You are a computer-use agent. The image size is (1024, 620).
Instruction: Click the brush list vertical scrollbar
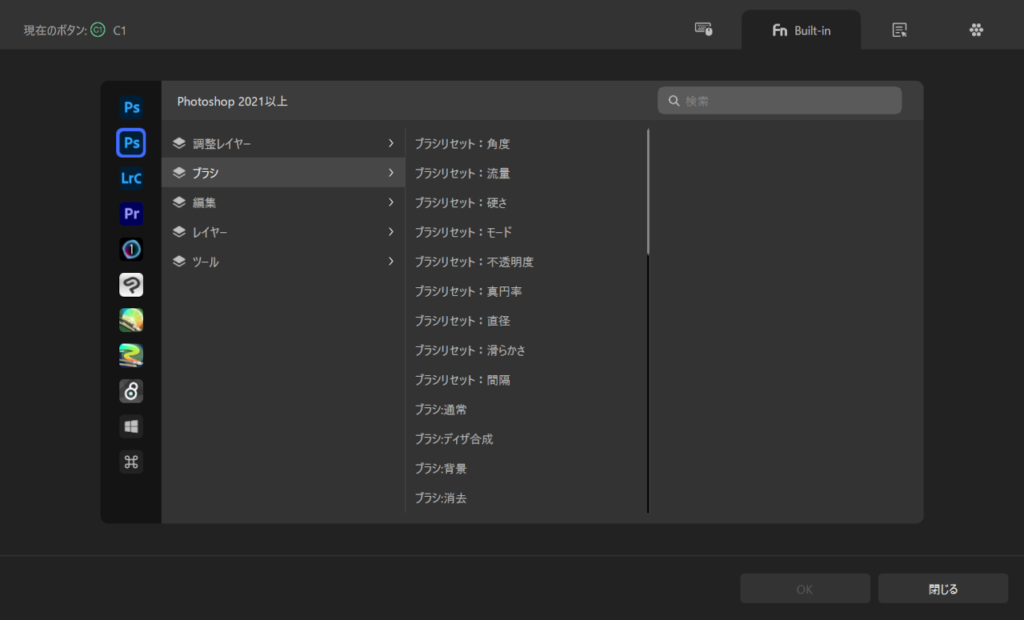648,190
